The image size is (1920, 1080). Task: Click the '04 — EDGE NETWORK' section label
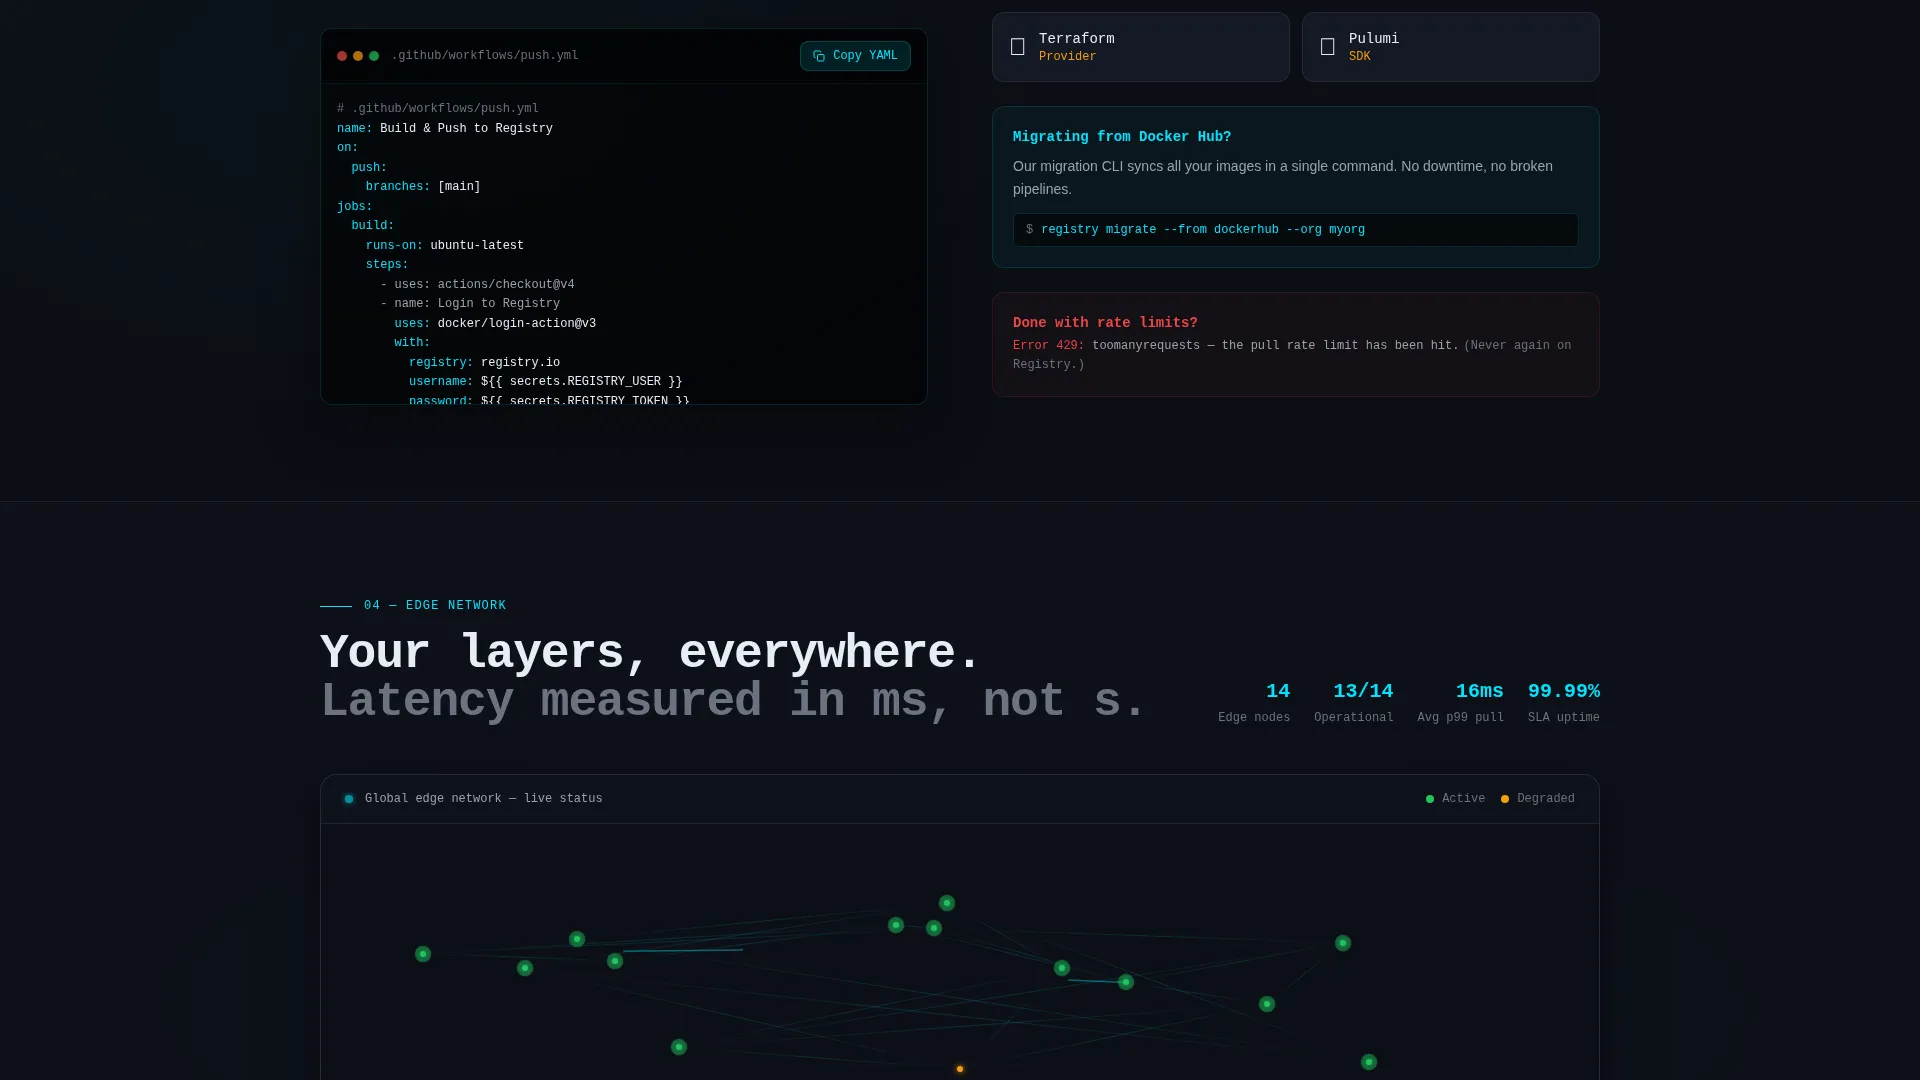point(435,606)
